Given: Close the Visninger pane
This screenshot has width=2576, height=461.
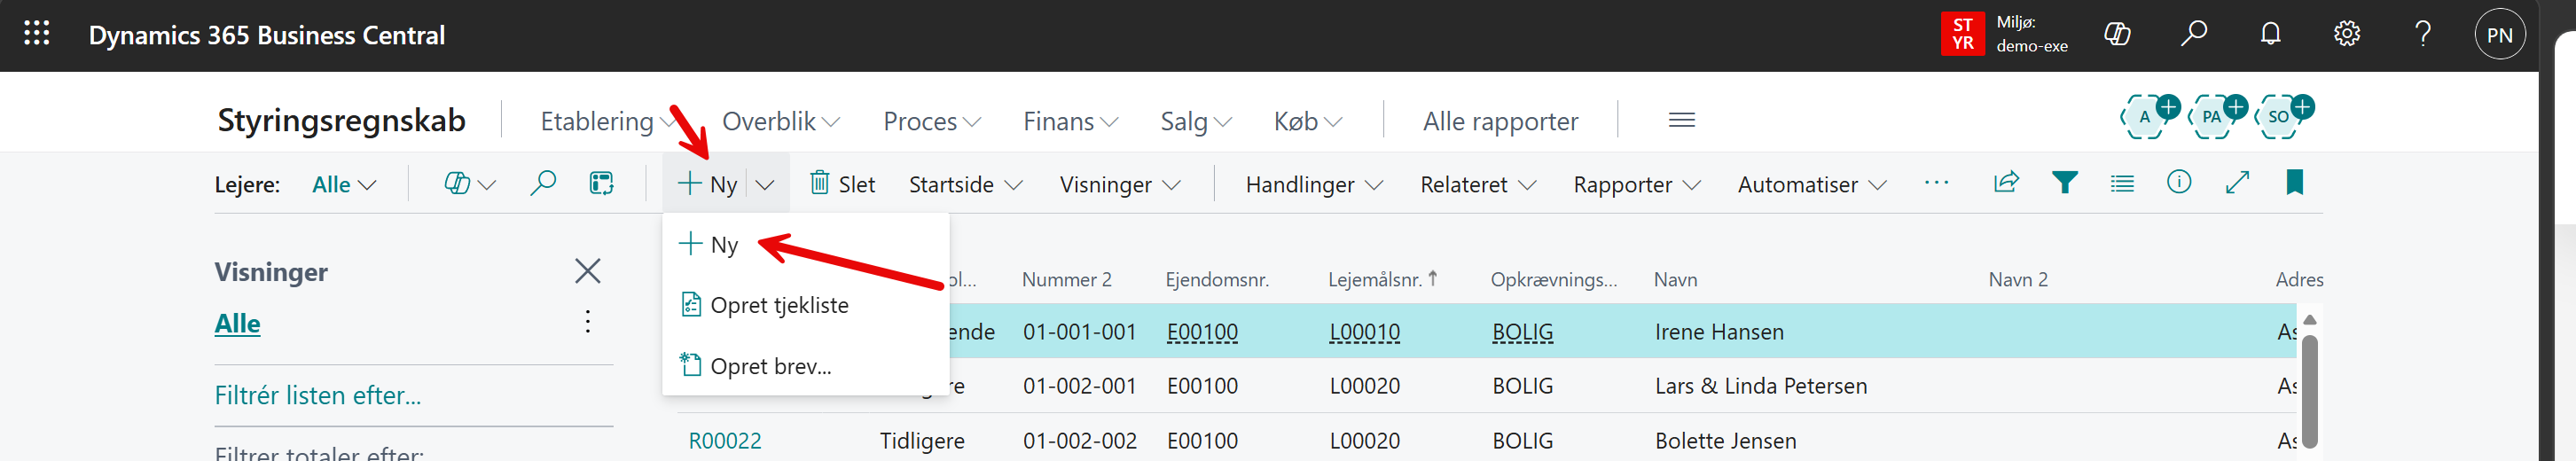Looking at the screenshot, I should pyautogui.click(x=588, y=271).
